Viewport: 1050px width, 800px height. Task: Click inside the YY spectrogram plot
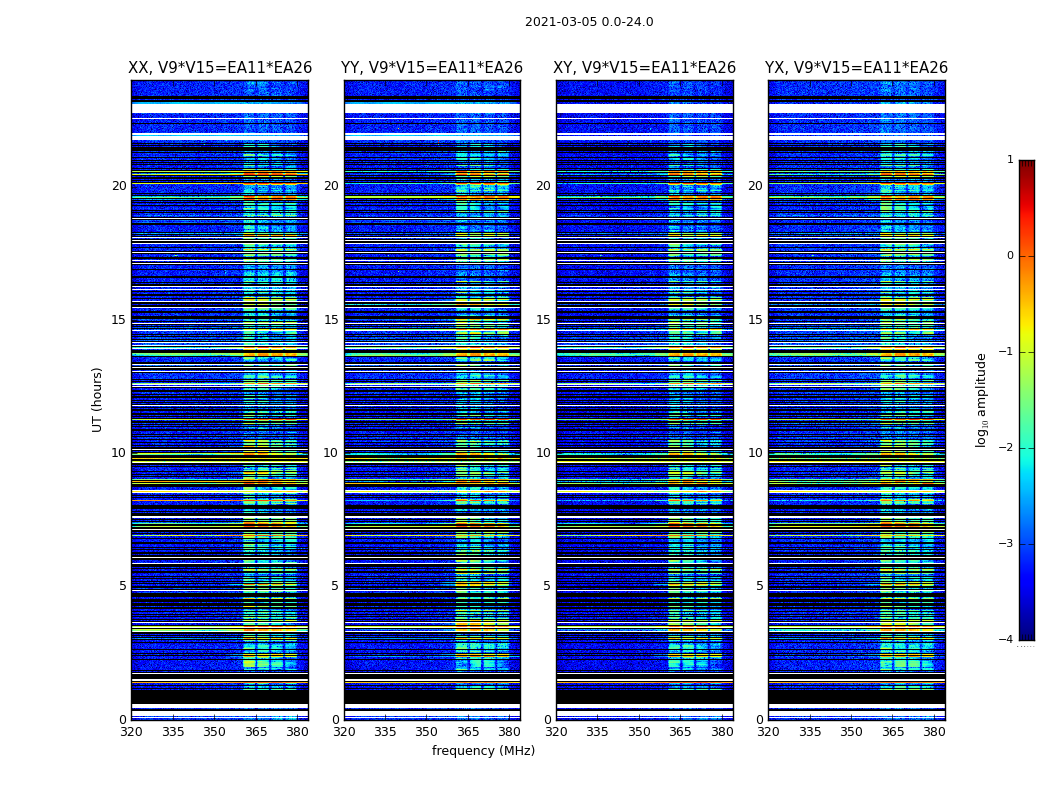tap(432, 400)
